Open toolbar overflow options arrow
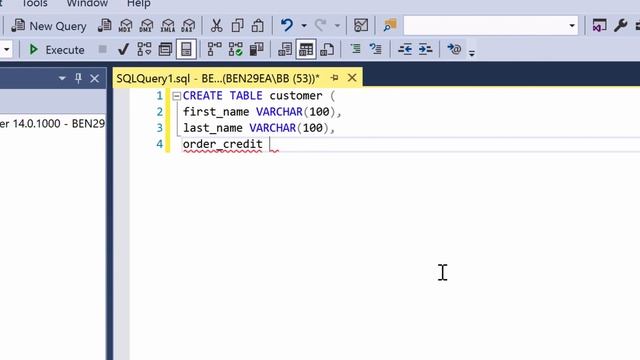Viewport: 640px width, 360px height. point(472,53)
